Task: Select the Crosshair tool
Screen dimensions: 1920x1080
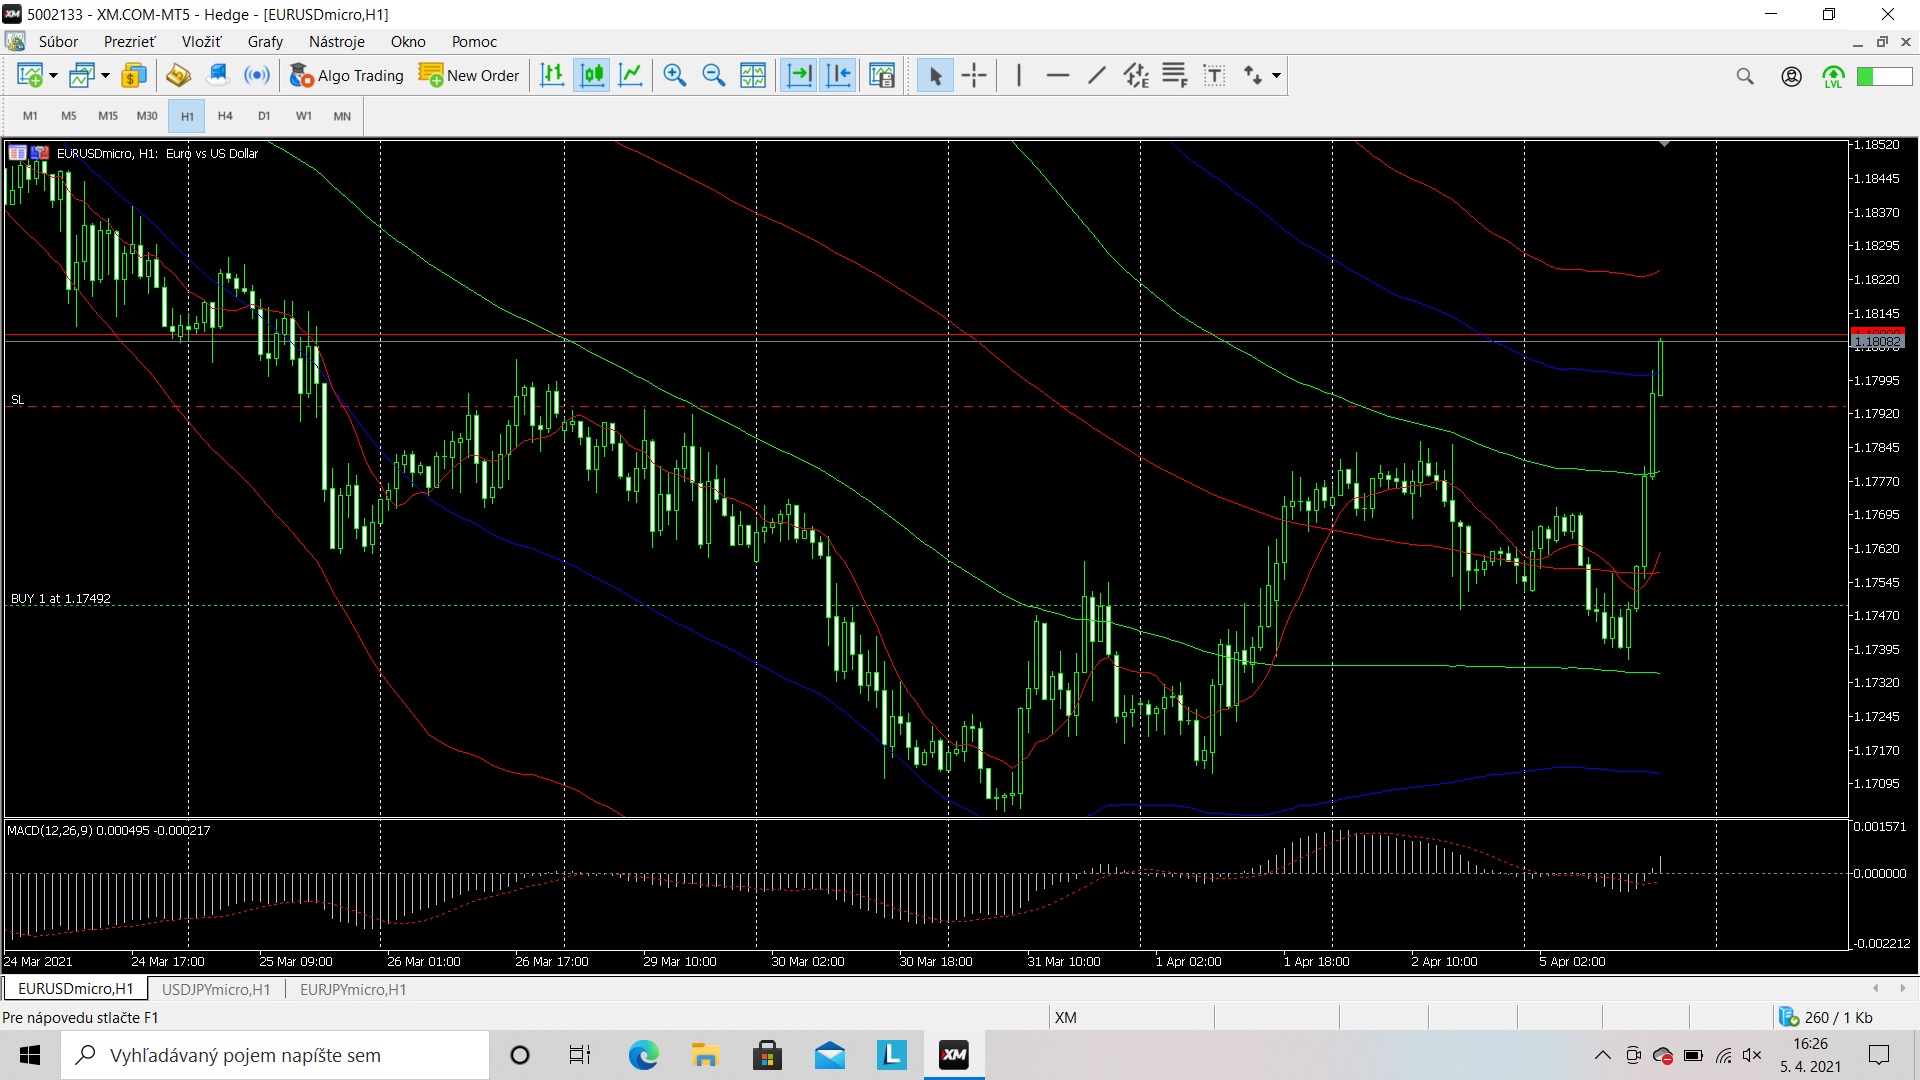Action: pos(974,75)
